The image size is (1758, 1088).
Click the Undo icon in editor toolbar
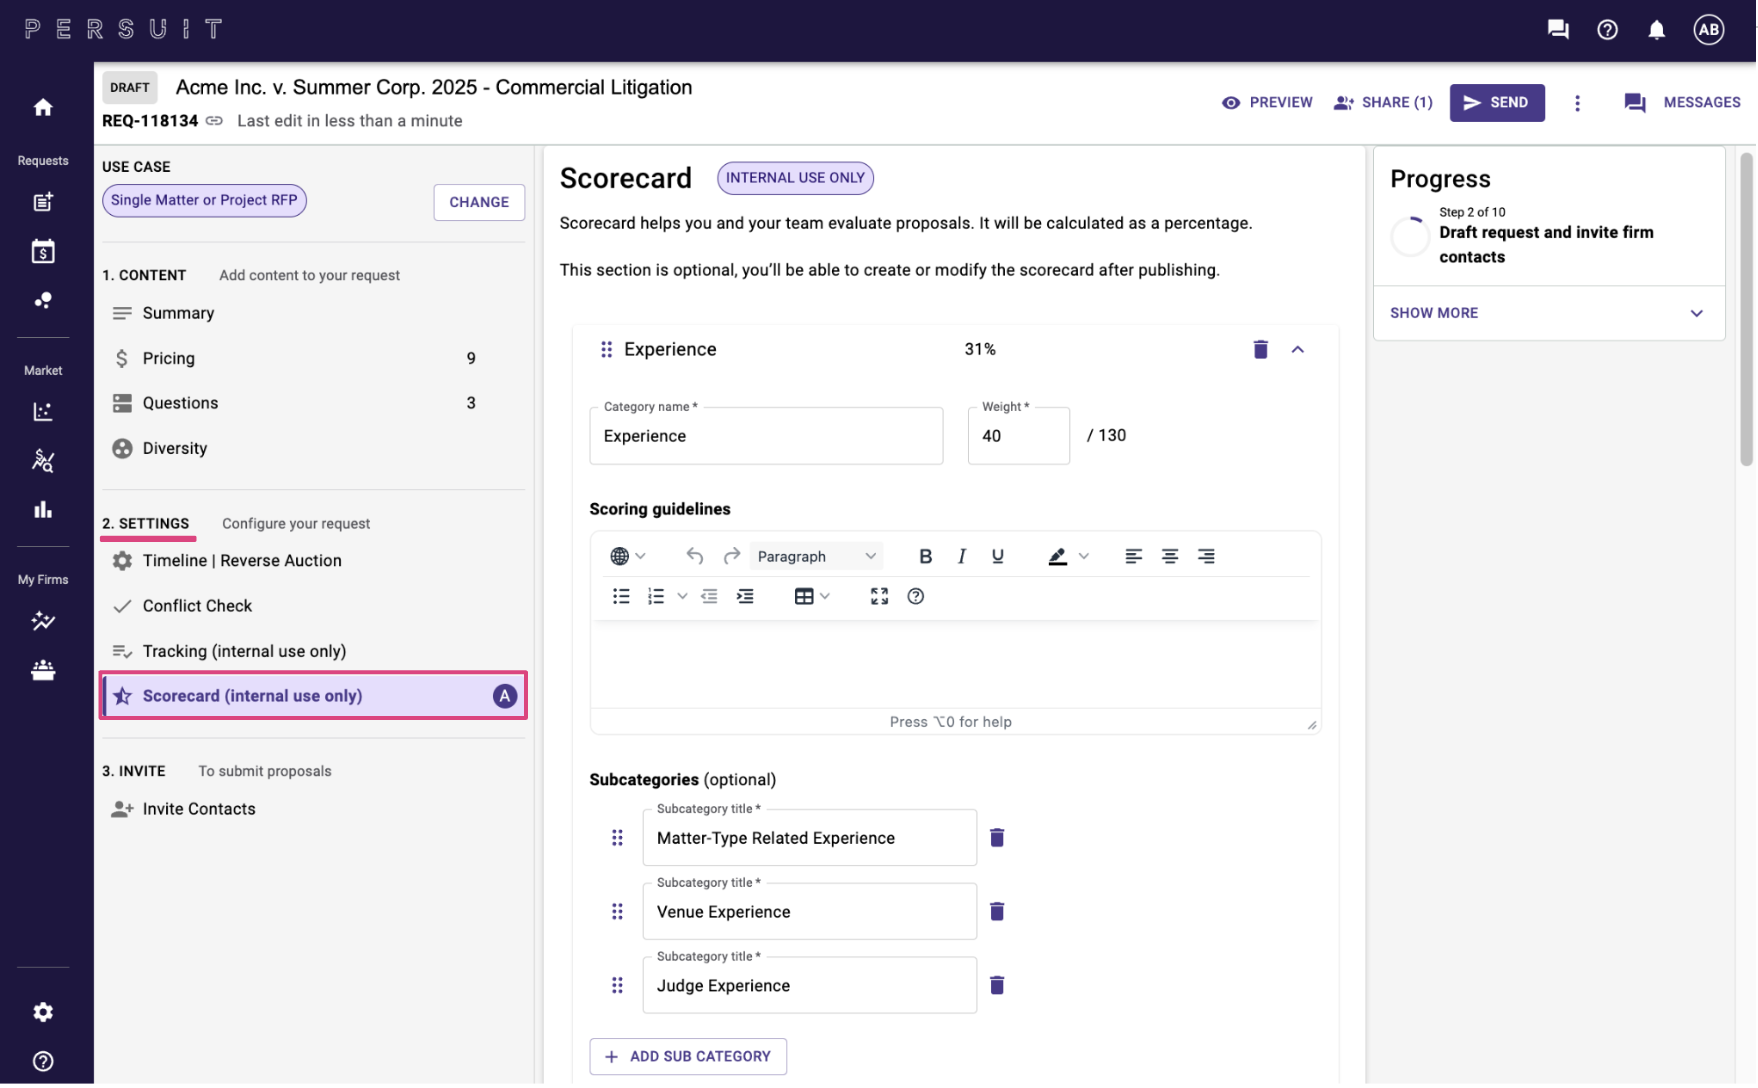tap(695, 556)
